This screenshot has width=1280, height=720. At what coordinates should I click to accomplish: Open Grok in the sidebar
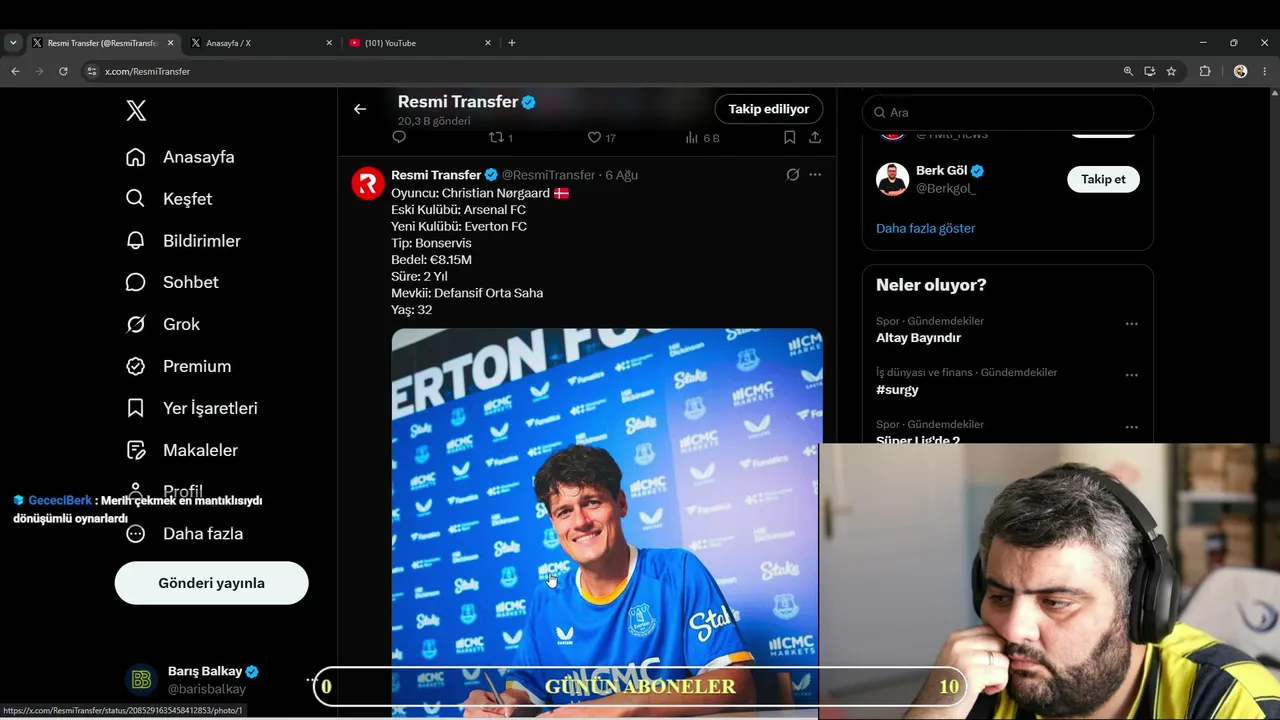(x=163, y=325)
